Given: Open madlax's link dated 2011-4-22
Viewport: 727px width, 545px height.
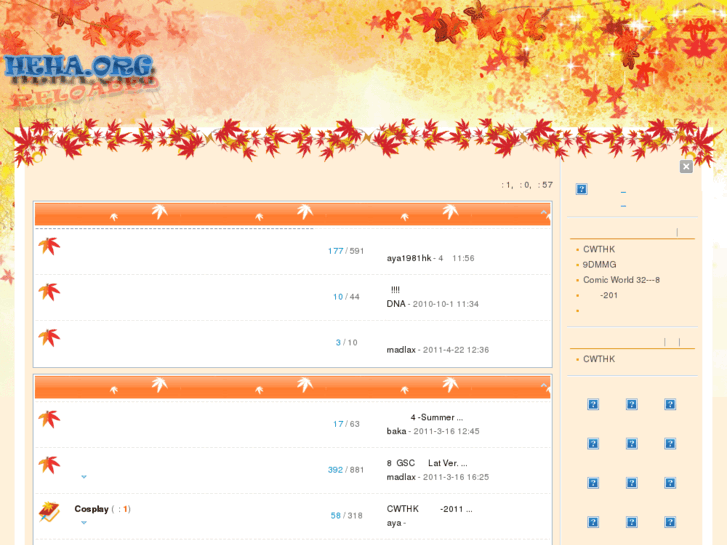Looking at the screenshot, I should tap(401, 350).
